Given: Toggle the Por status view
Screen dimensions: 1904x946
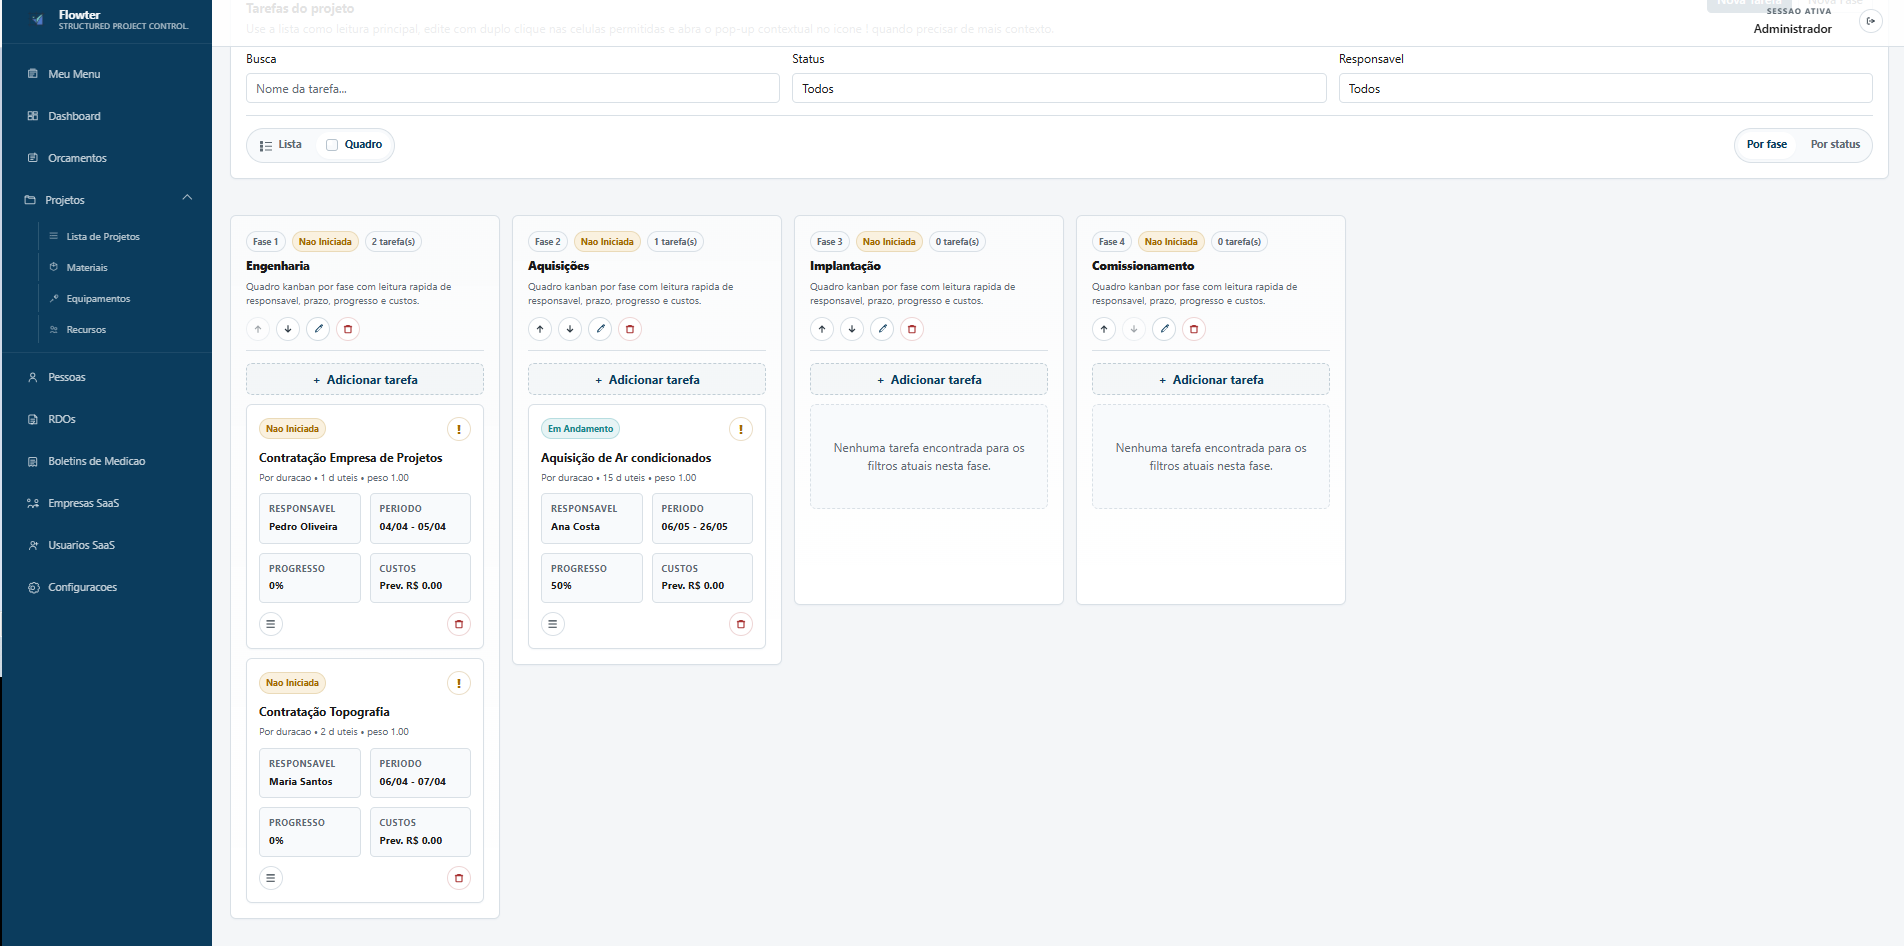Looking at the screenshot, I should pos(1835,144).
